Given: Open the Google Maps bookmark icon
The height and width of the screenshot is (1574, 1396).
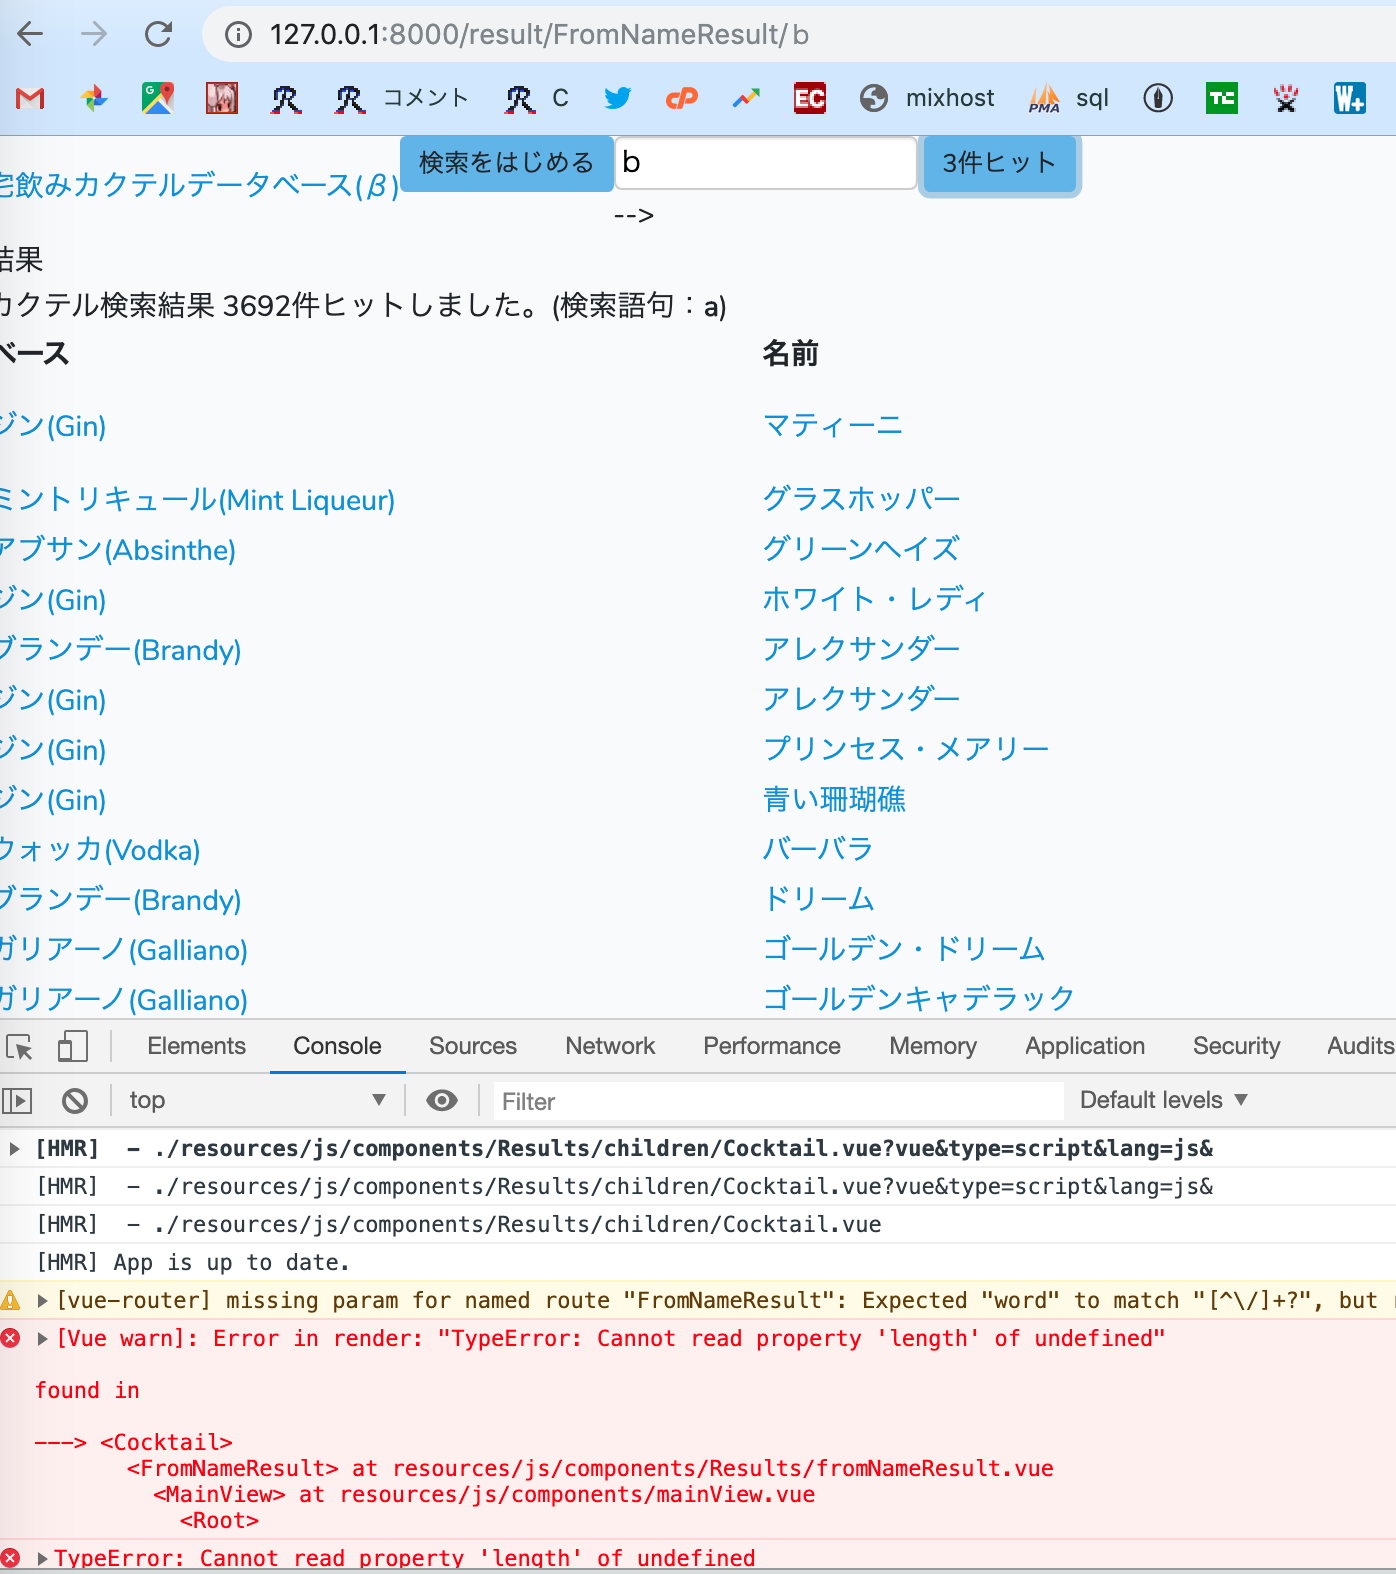Looking at the screenshot, I should point(157,98).
